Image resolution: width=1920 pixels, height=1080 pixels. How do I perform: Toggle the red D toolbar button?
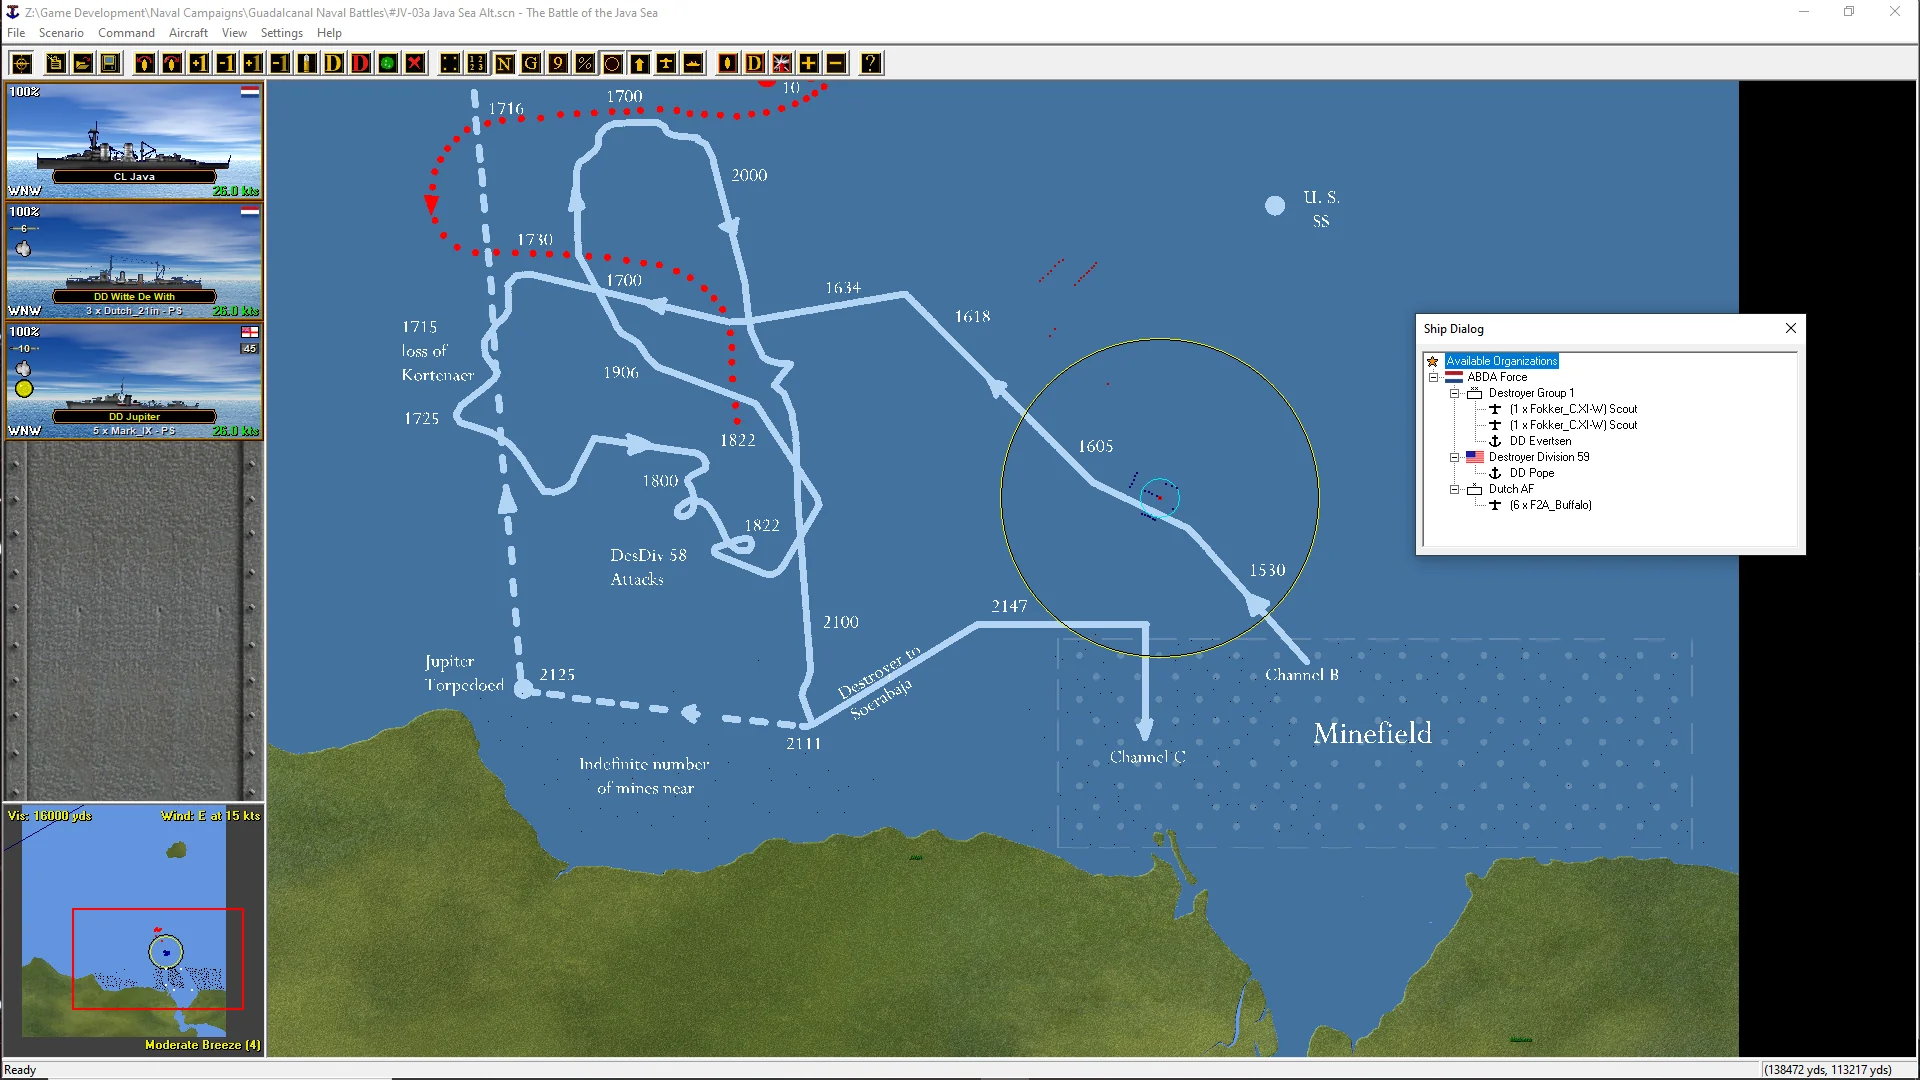(361, 63)
